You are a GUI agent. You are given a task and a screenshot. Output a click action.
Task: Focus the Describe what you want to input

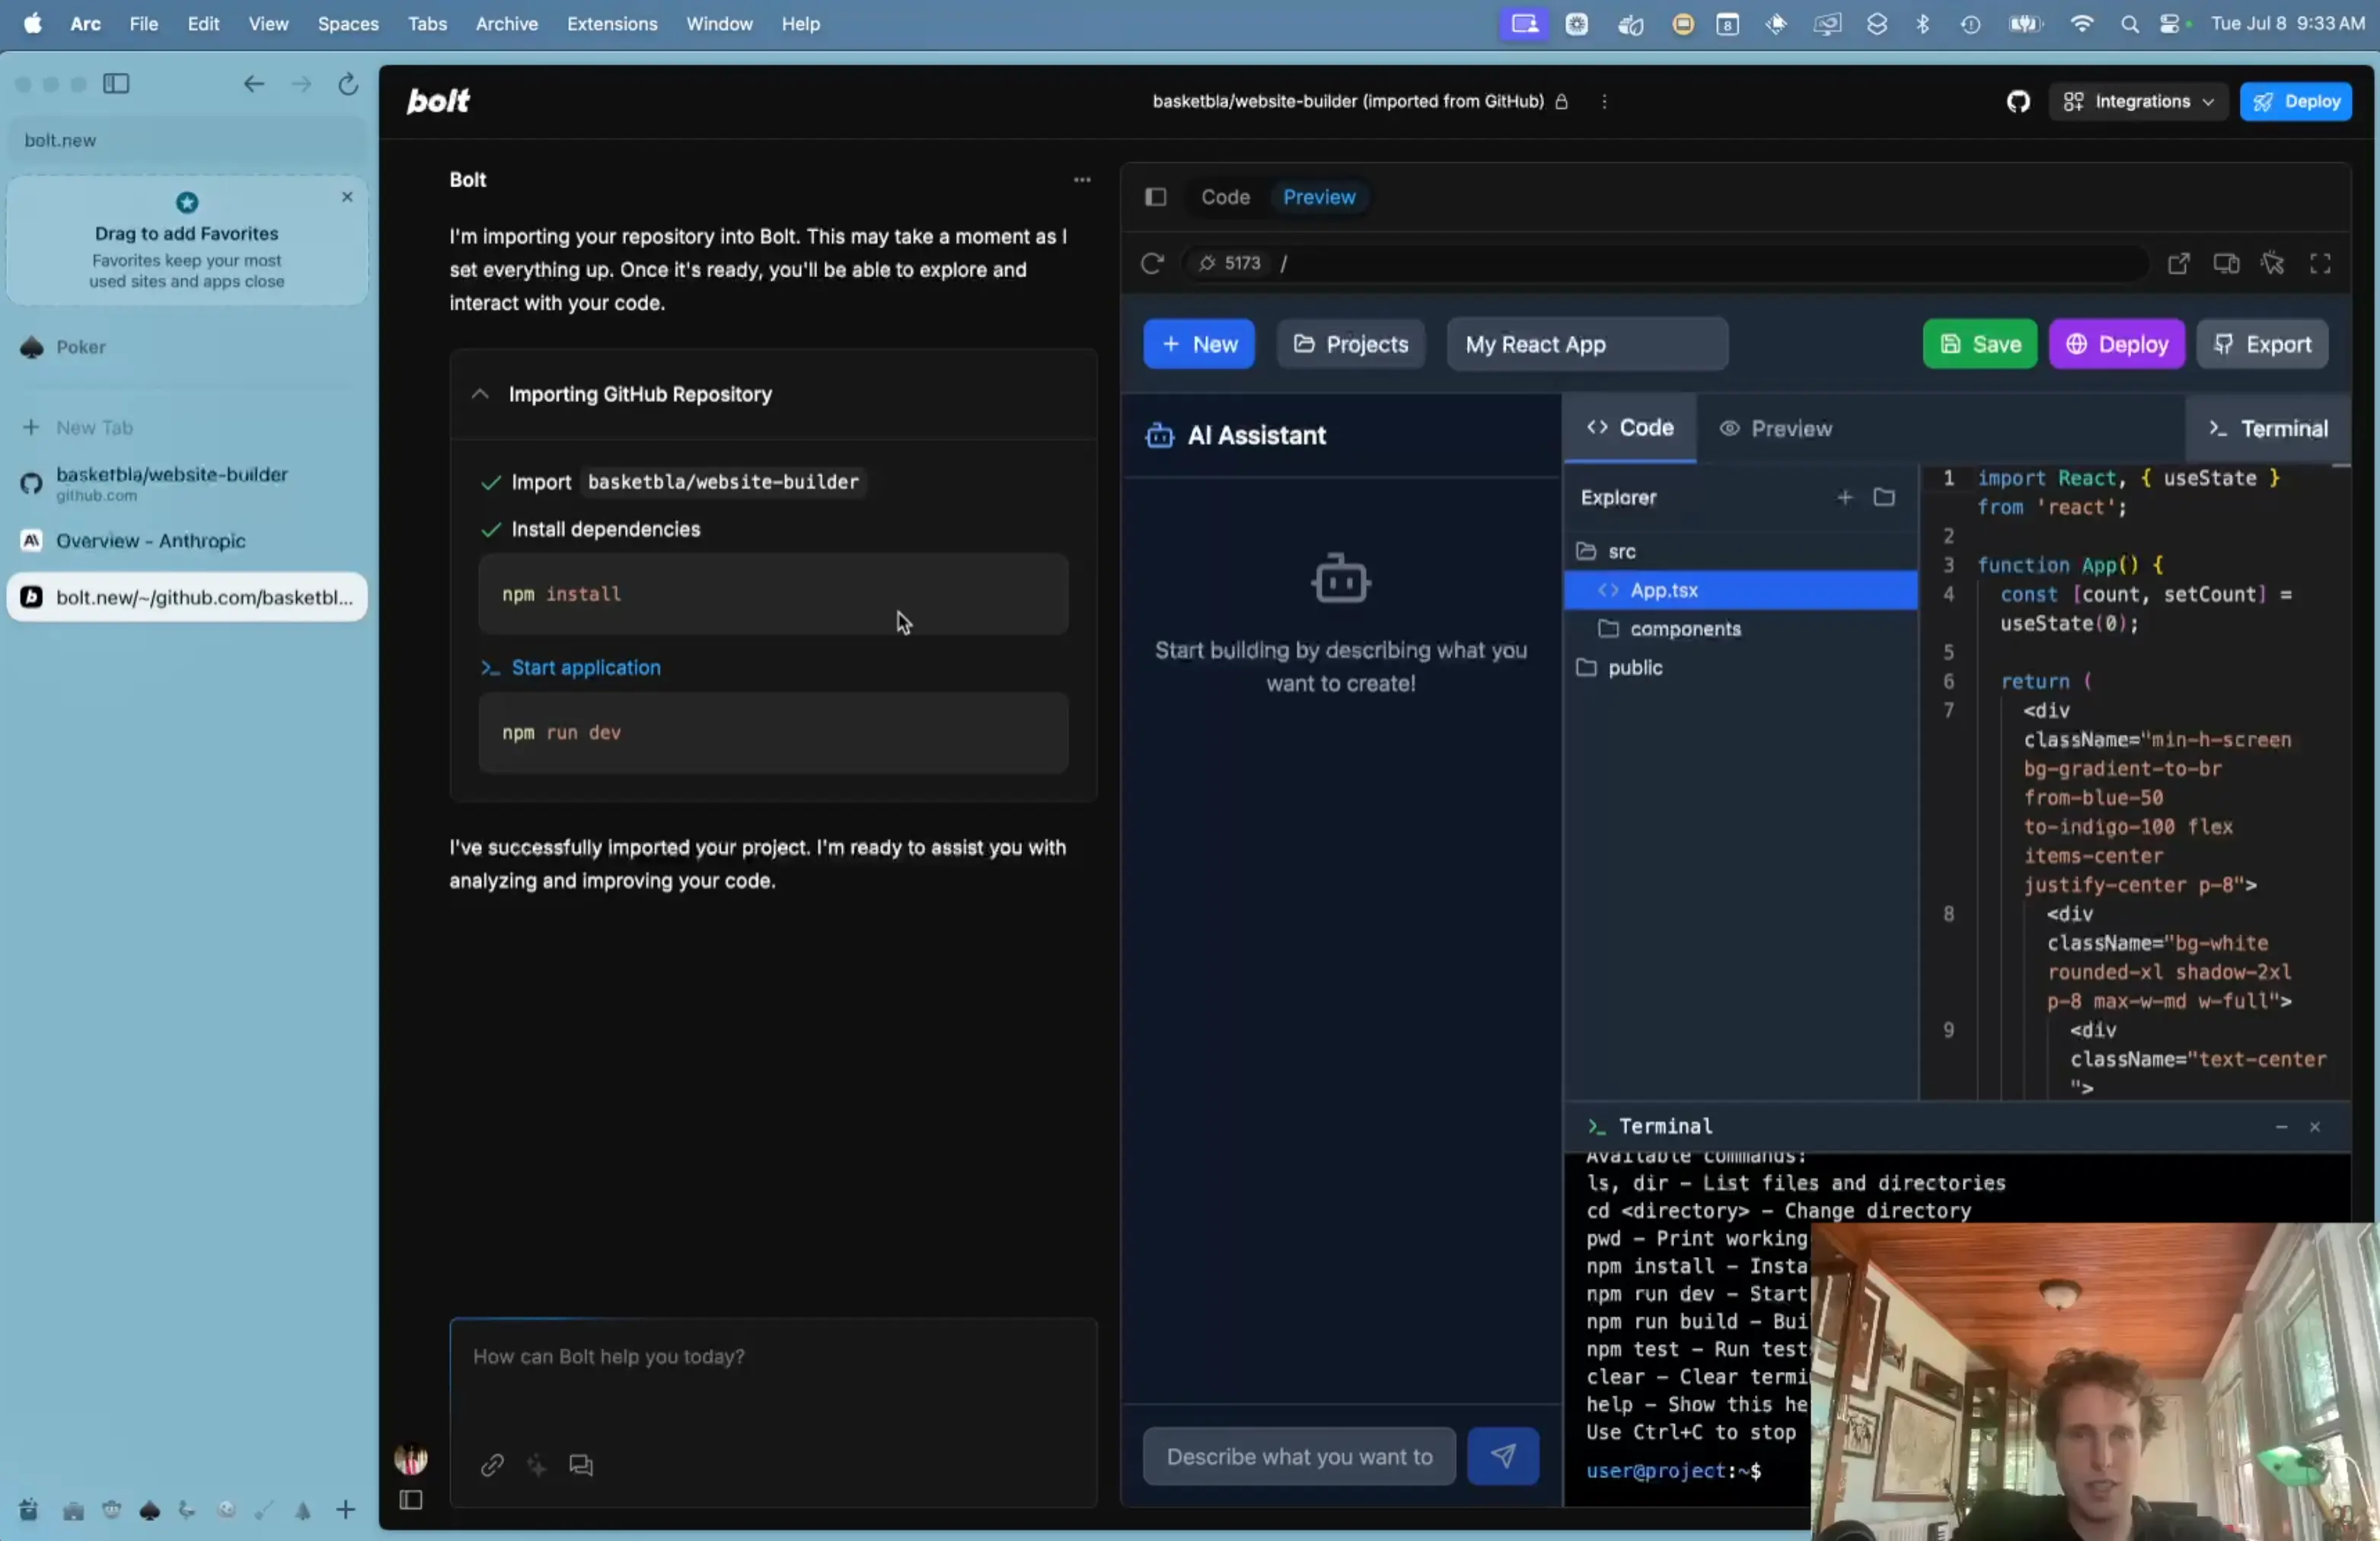click(1299, 1457)
